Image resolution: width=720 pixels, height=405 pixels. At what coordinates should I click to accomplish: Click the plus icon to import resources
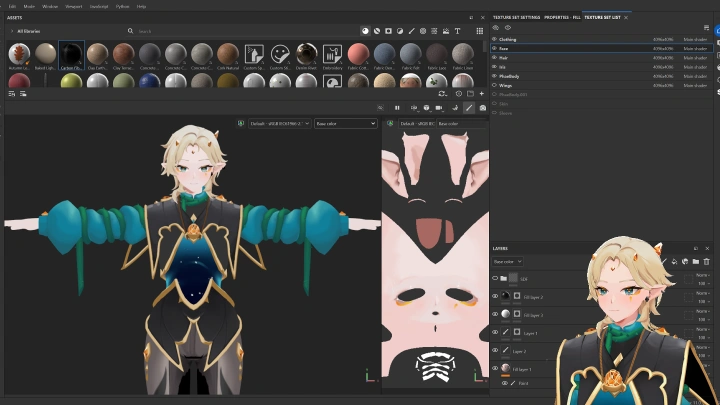[482, 94]
